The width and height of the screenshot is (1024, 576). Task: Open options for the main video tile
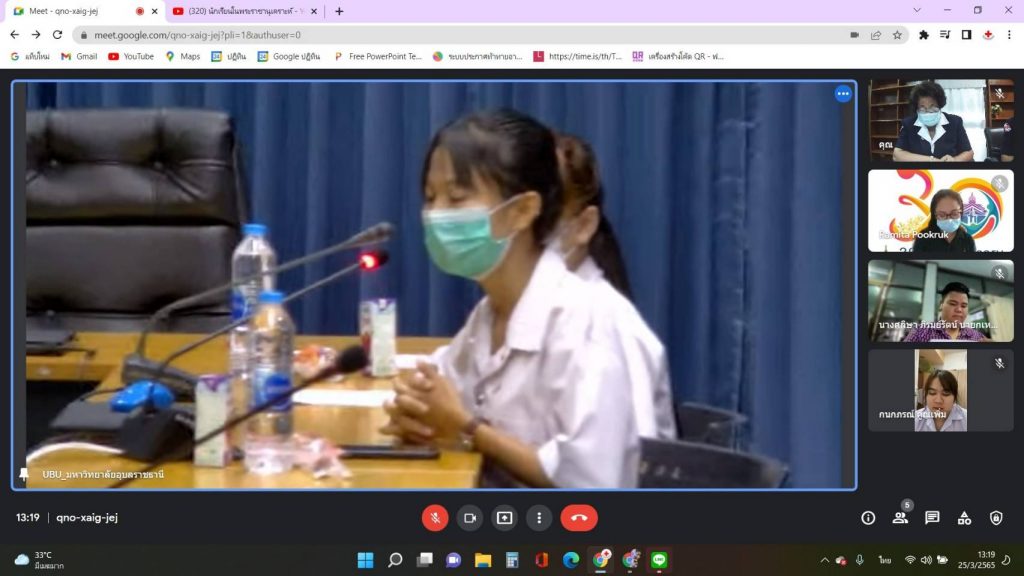(843, 94)
